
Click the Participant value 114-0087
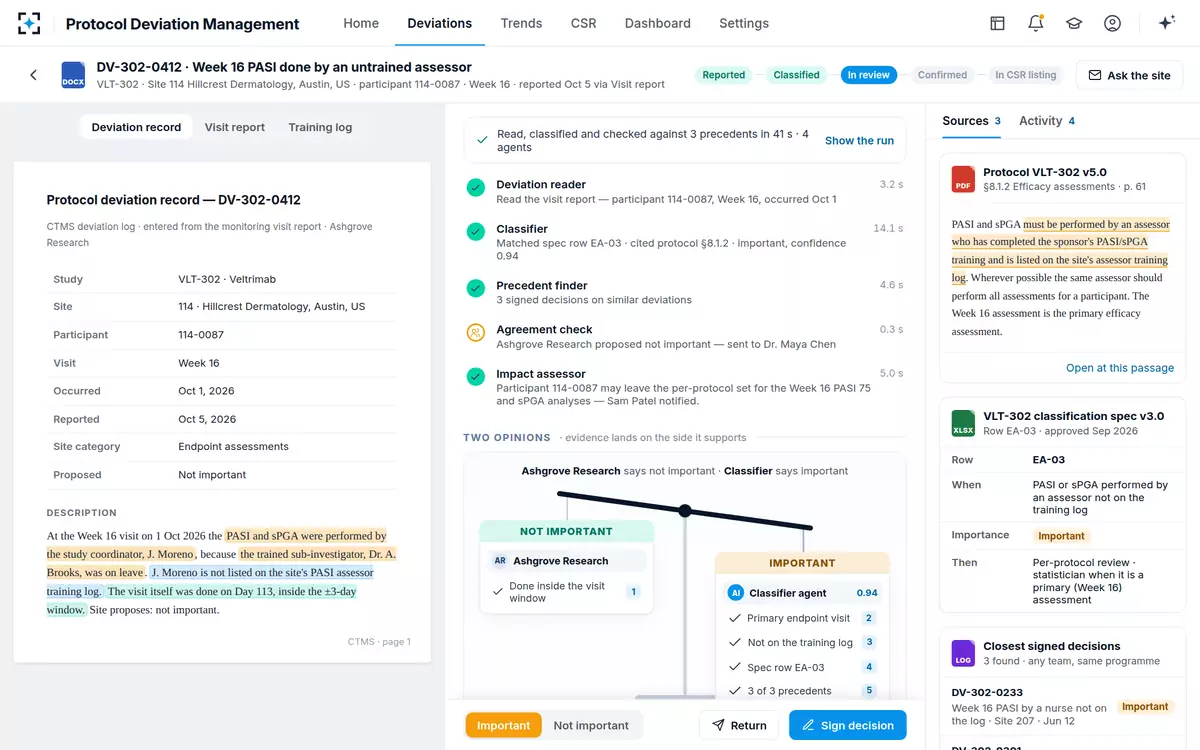(x=201, y=335)
